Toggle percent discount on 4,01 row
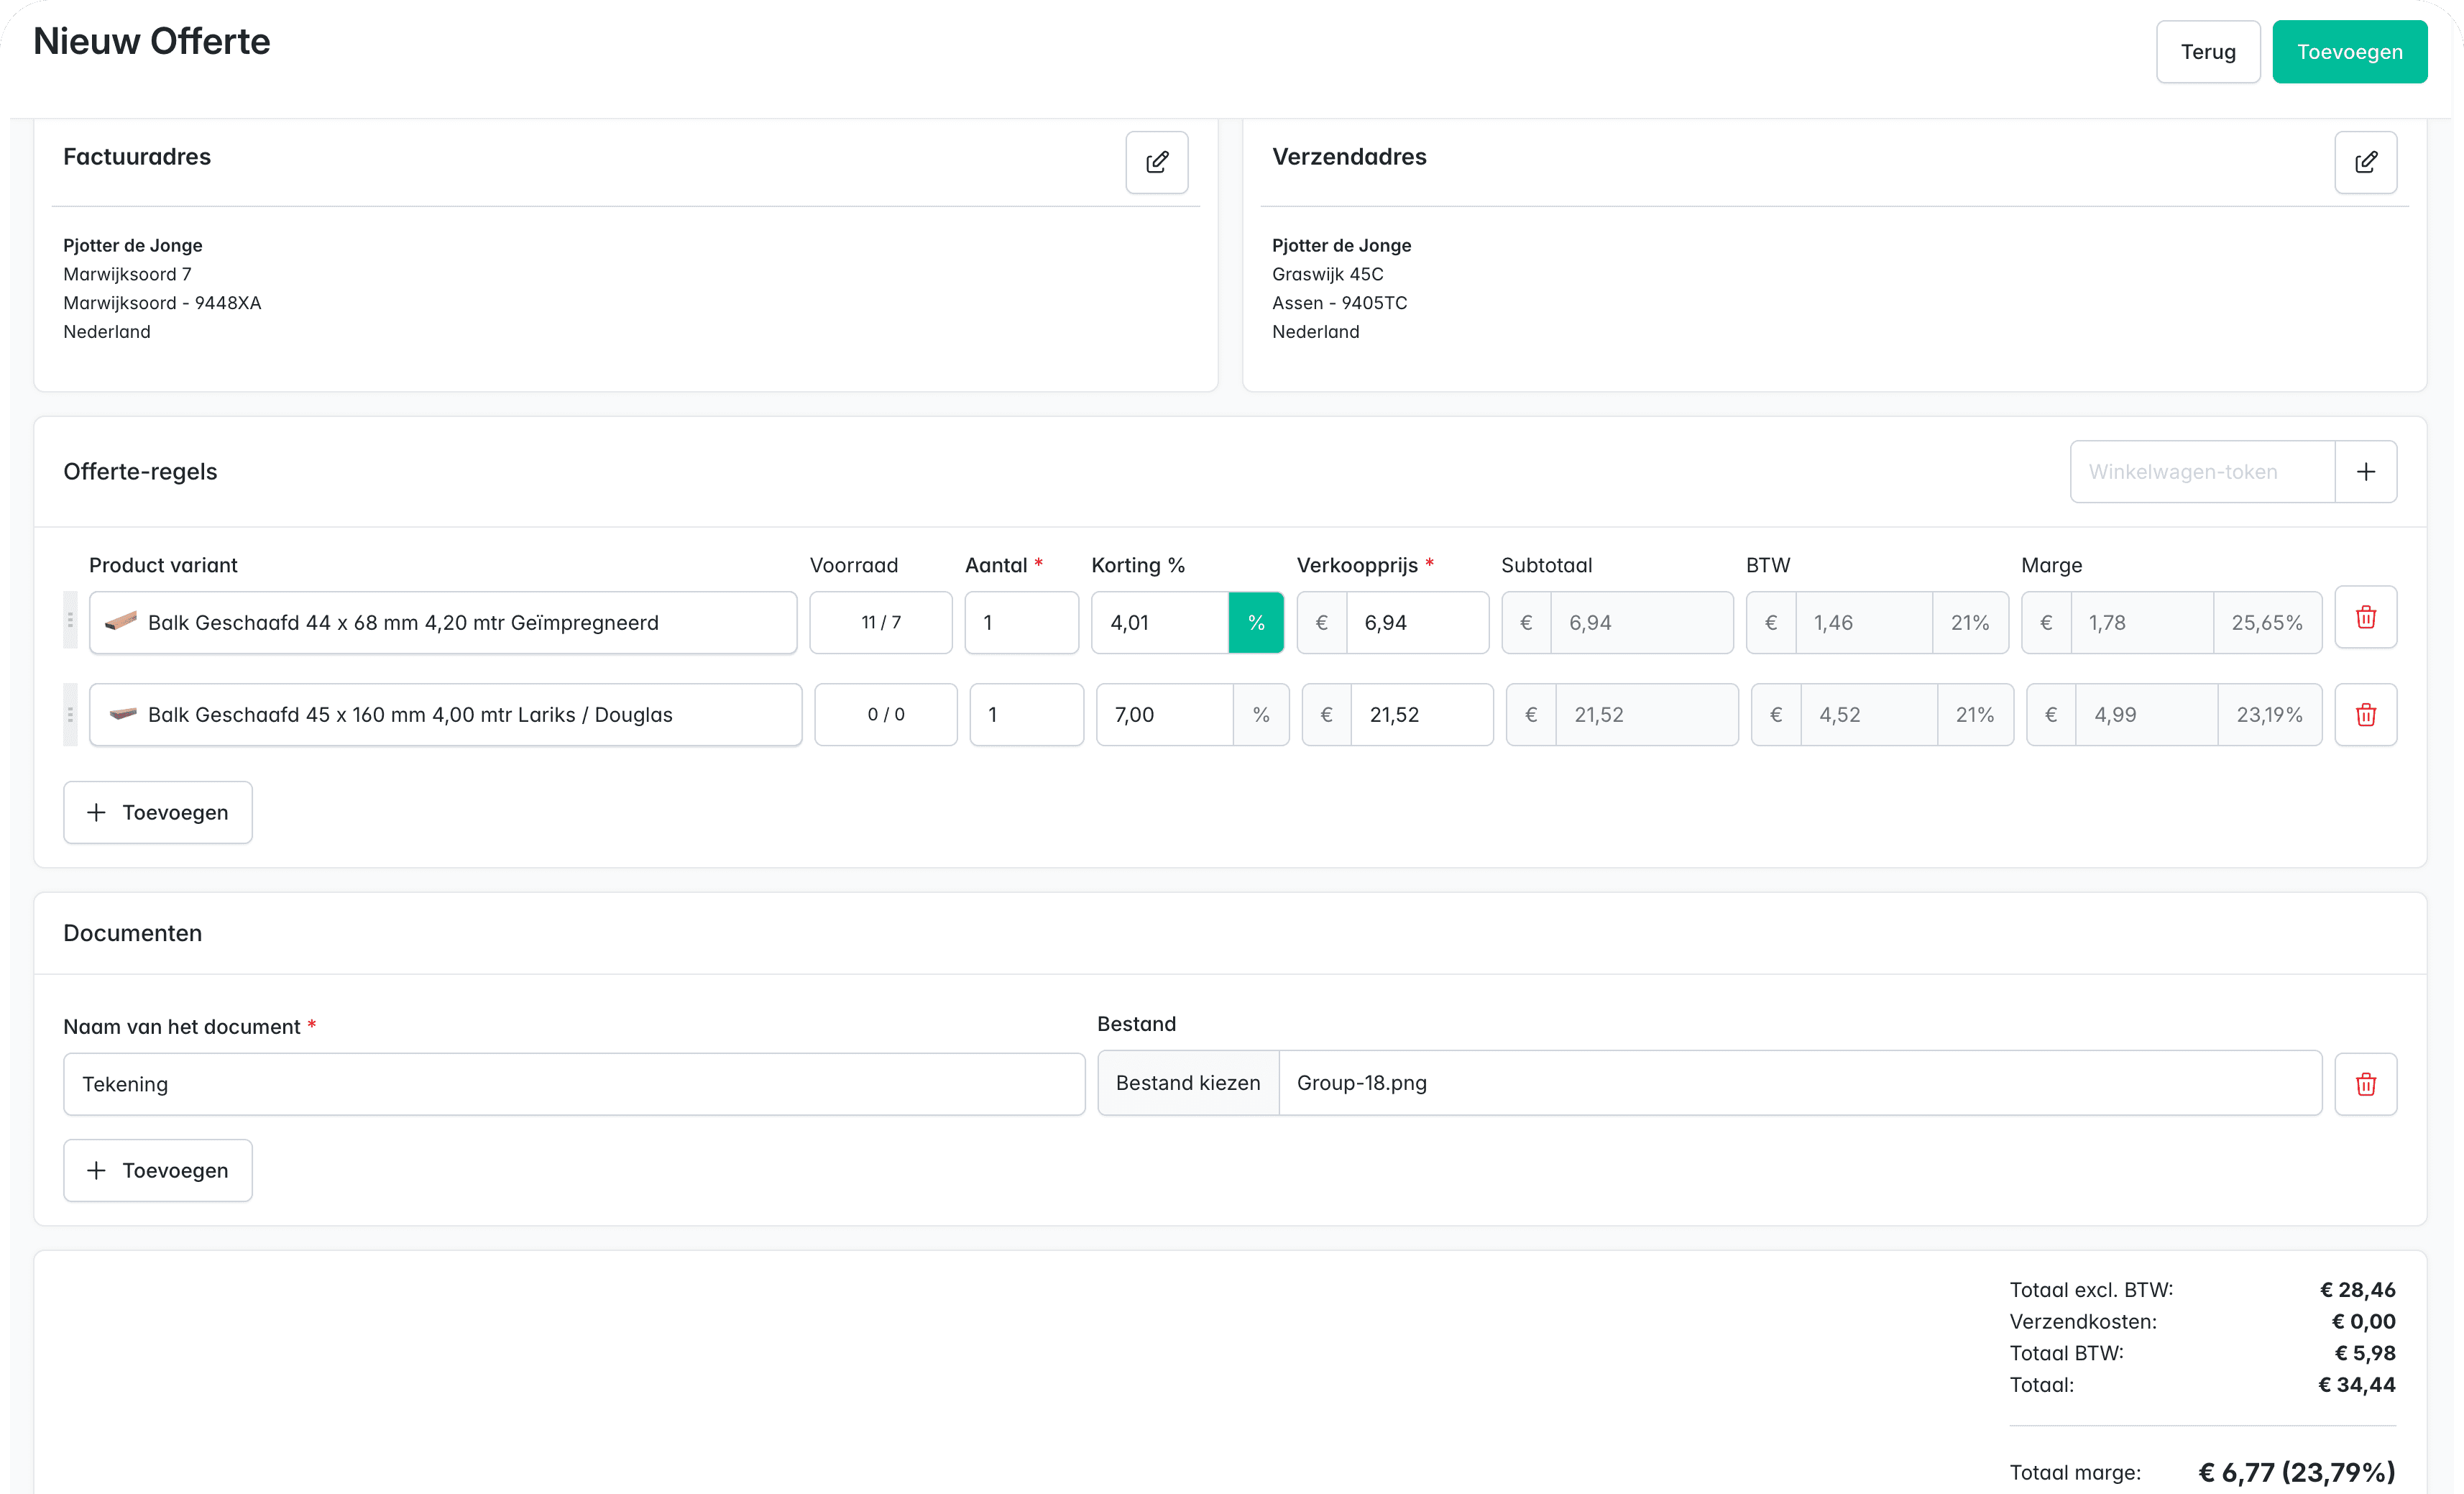Screen dimensions: 2464x1494 point(1256,622)
